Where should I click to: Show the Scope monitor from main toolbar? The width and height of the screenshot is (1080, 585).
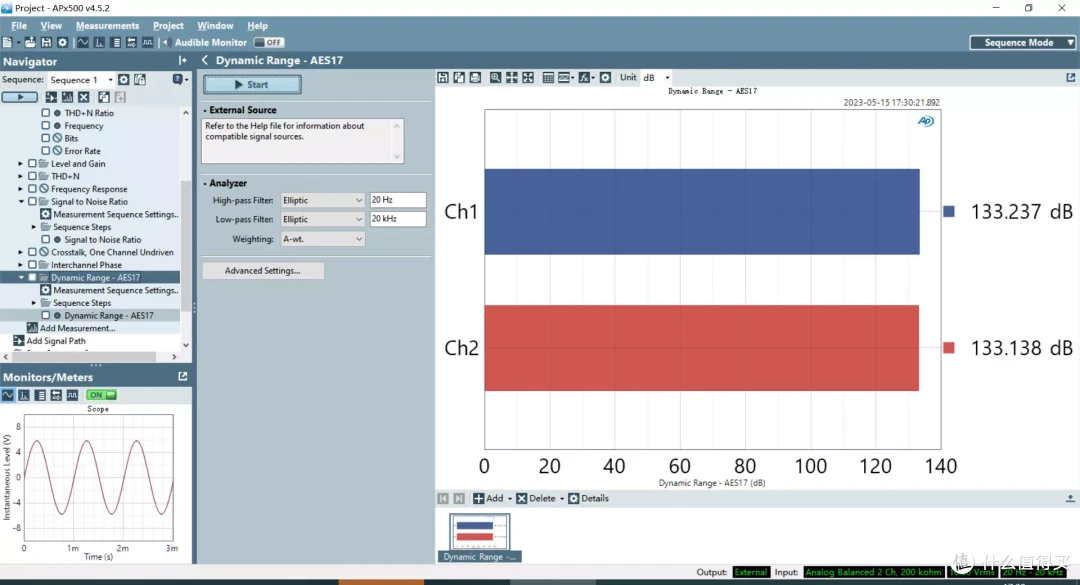(83, 43)
